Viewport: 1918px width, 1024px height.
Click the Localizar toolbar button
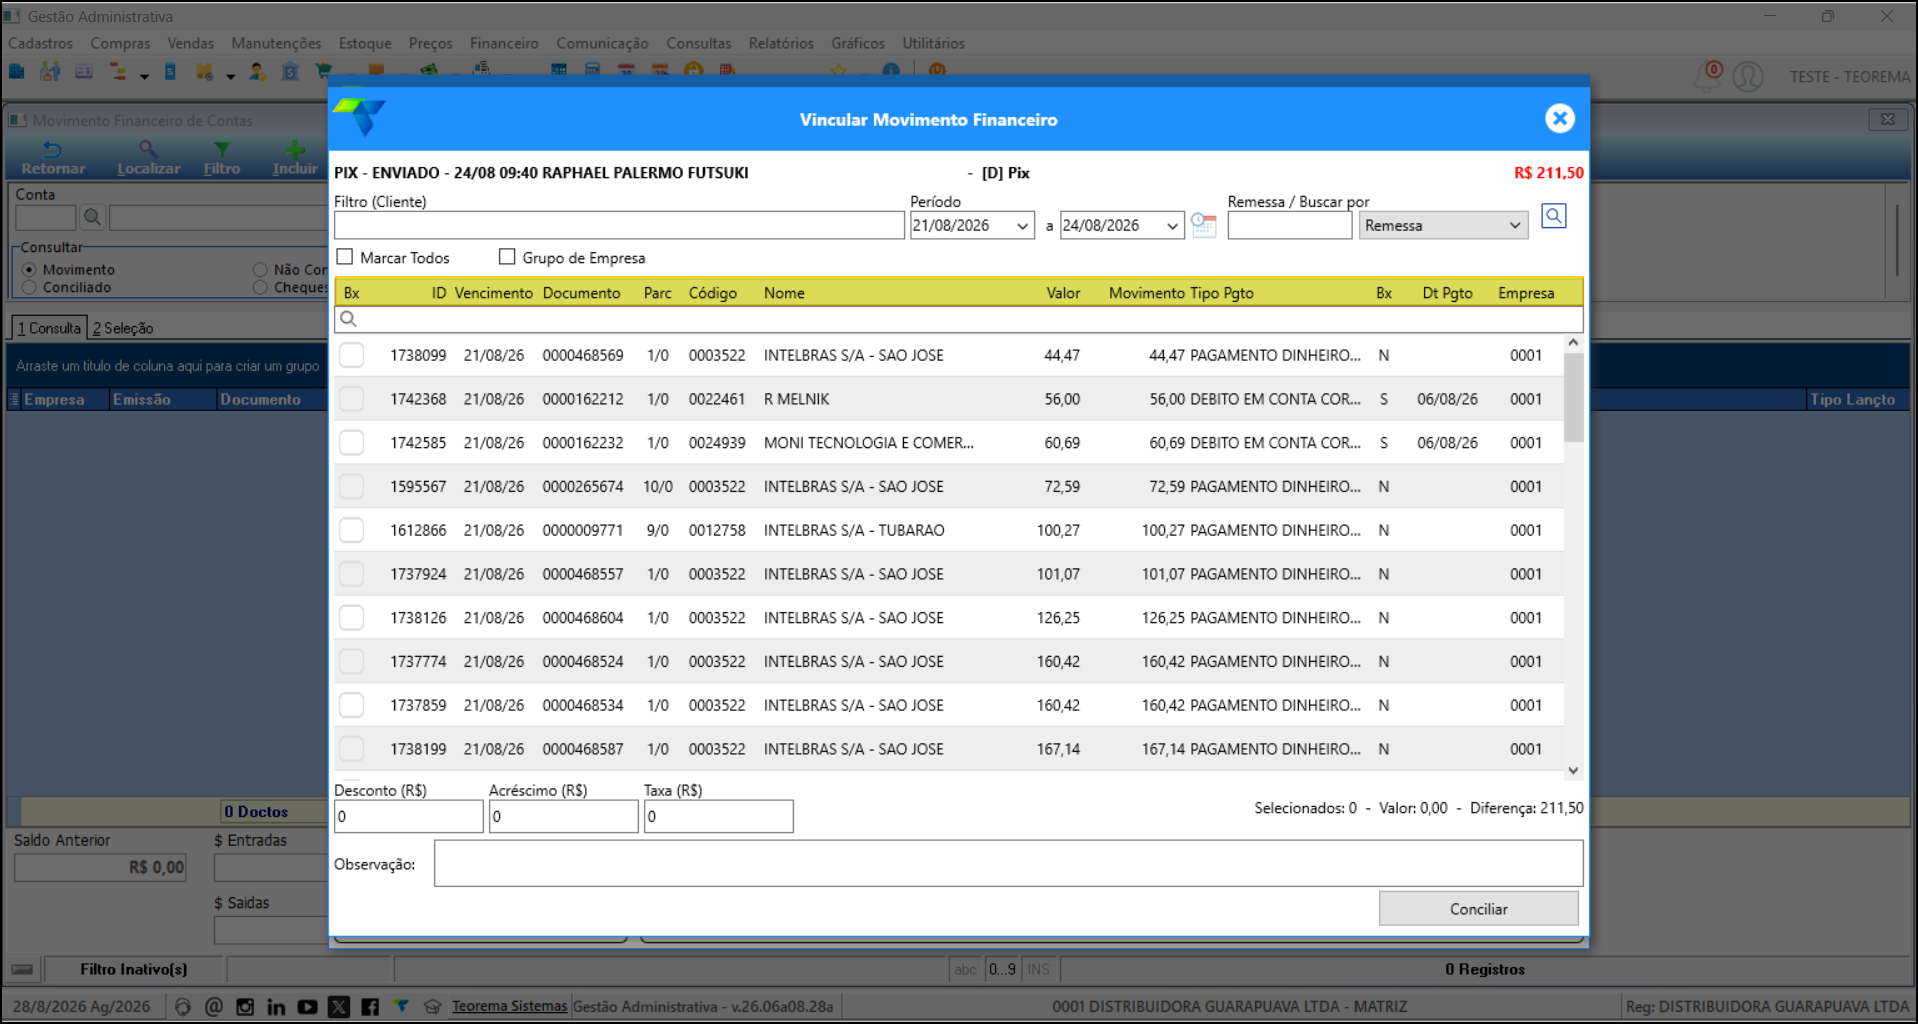click(x=148, y=158)
